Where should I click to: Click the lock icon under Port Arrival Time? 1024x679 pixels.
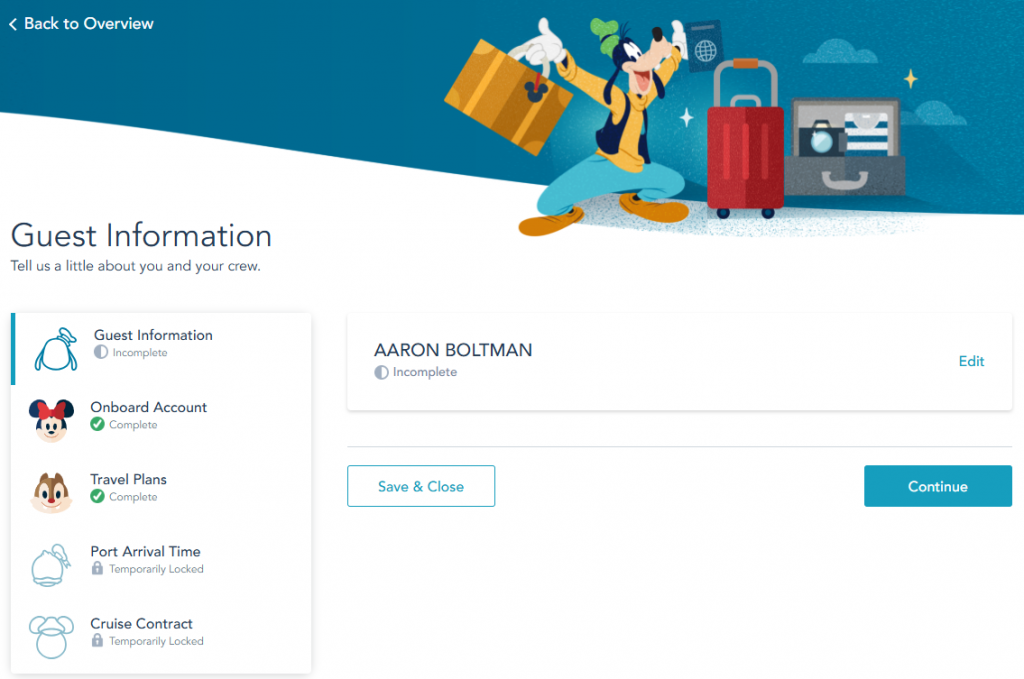[x=97, y=569]
